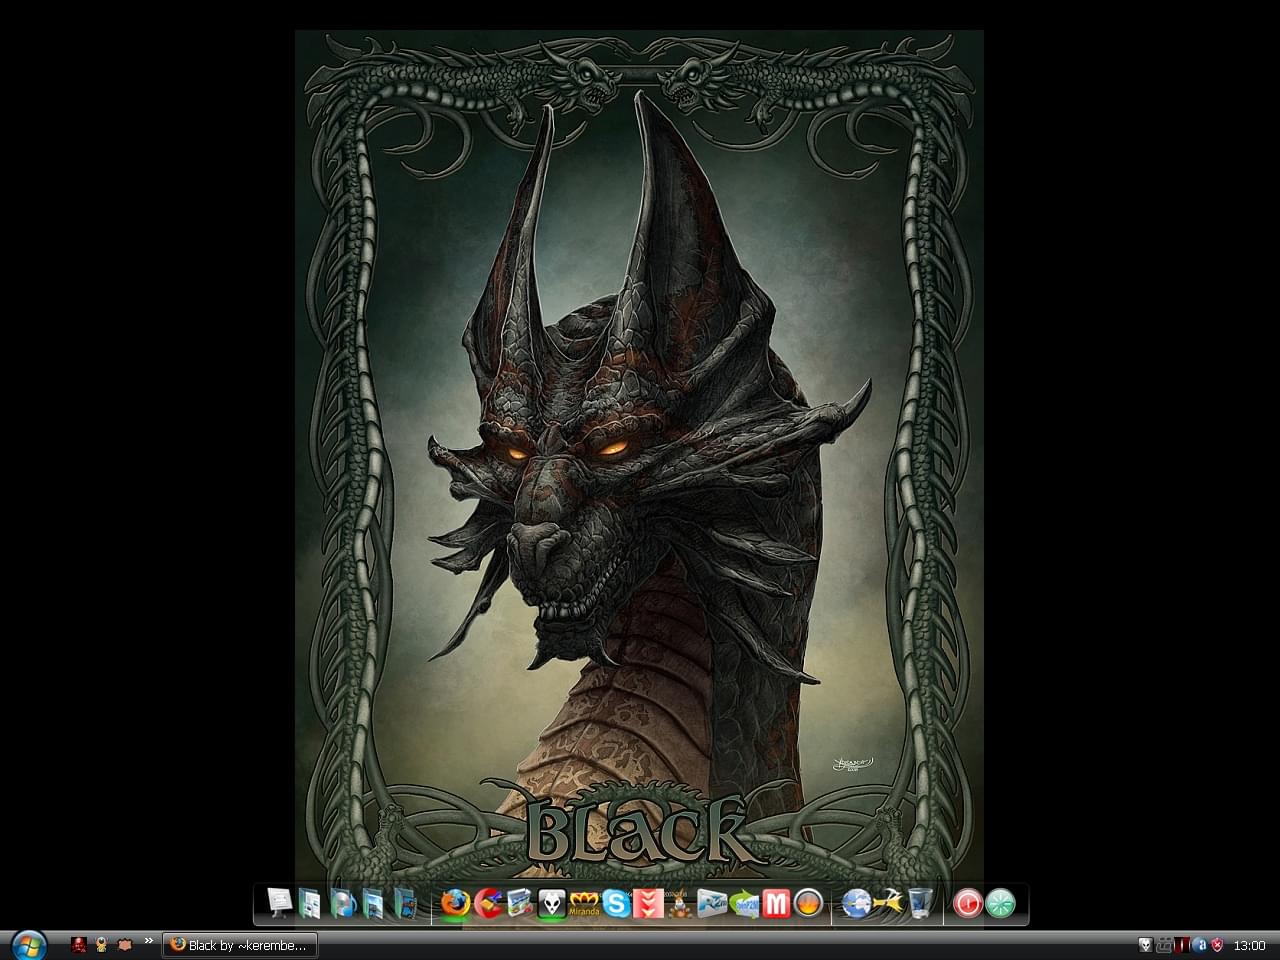
Task: Open the round orange flame dock icon
Action: [808, 904]
